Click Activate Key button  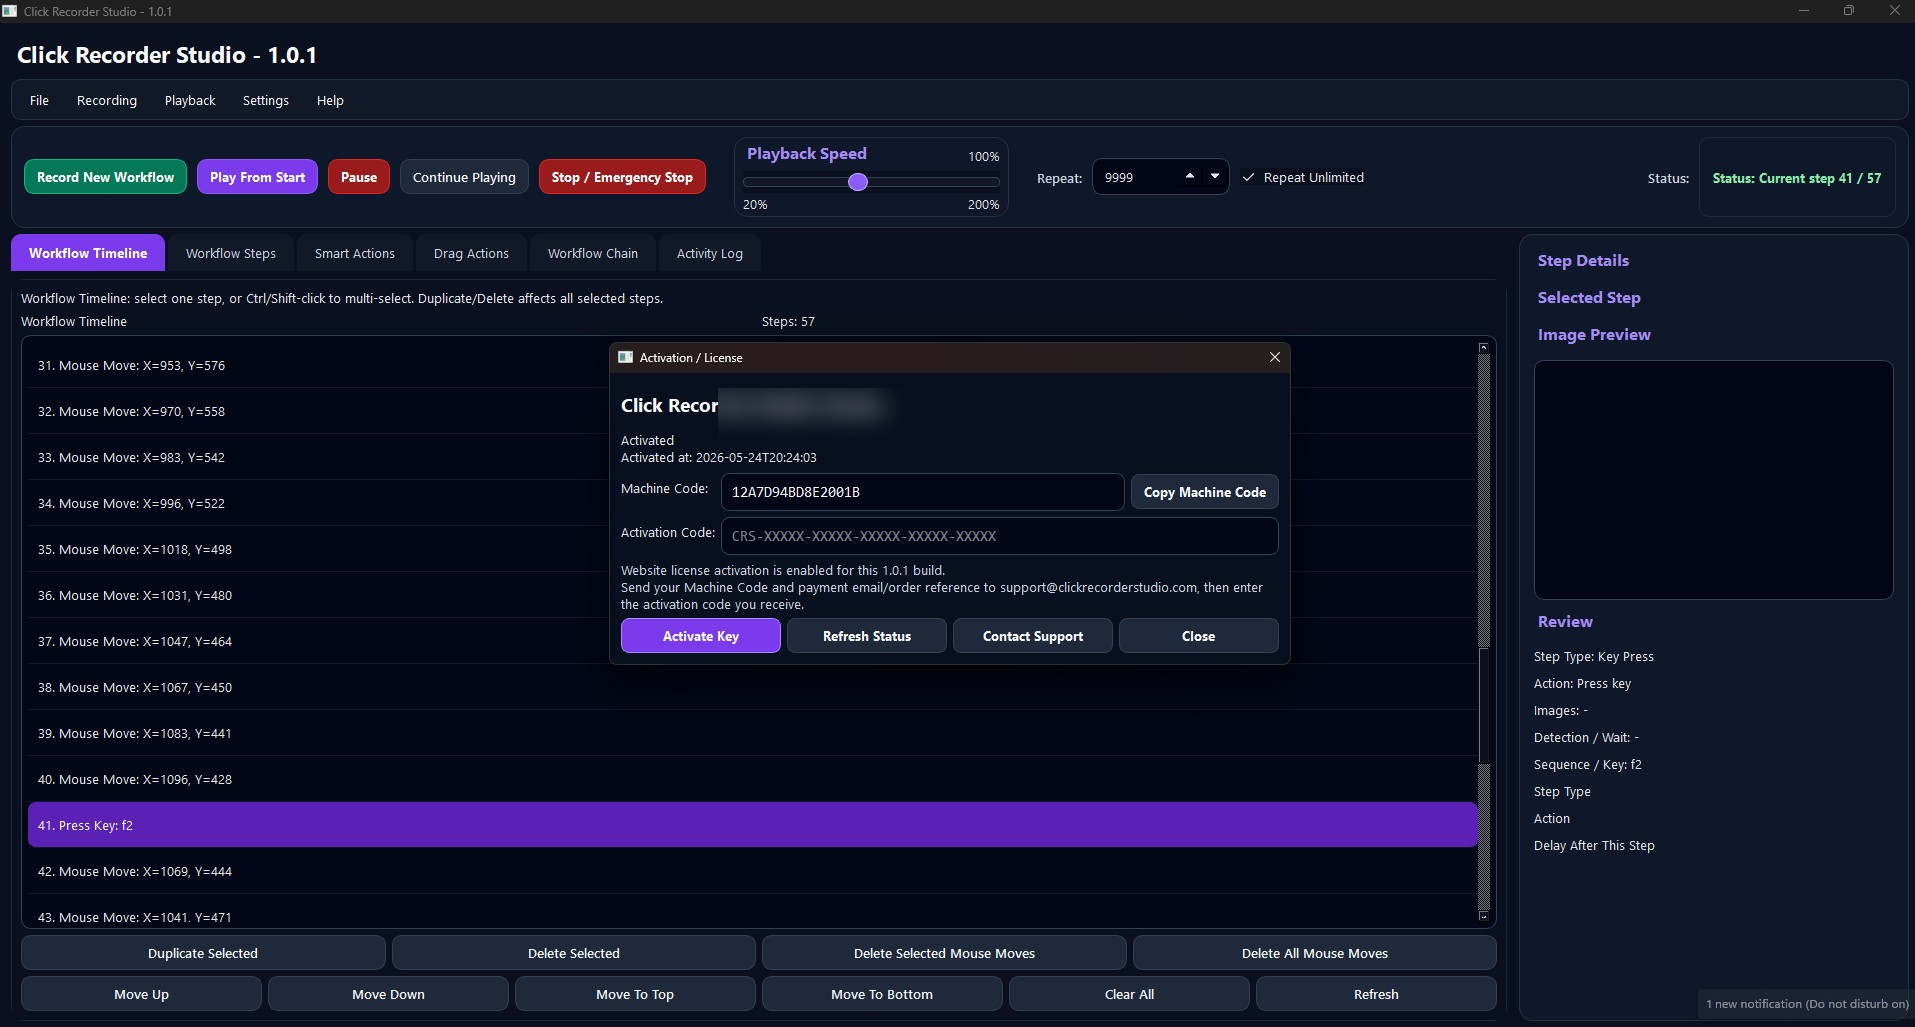click(x=701, y=636)
